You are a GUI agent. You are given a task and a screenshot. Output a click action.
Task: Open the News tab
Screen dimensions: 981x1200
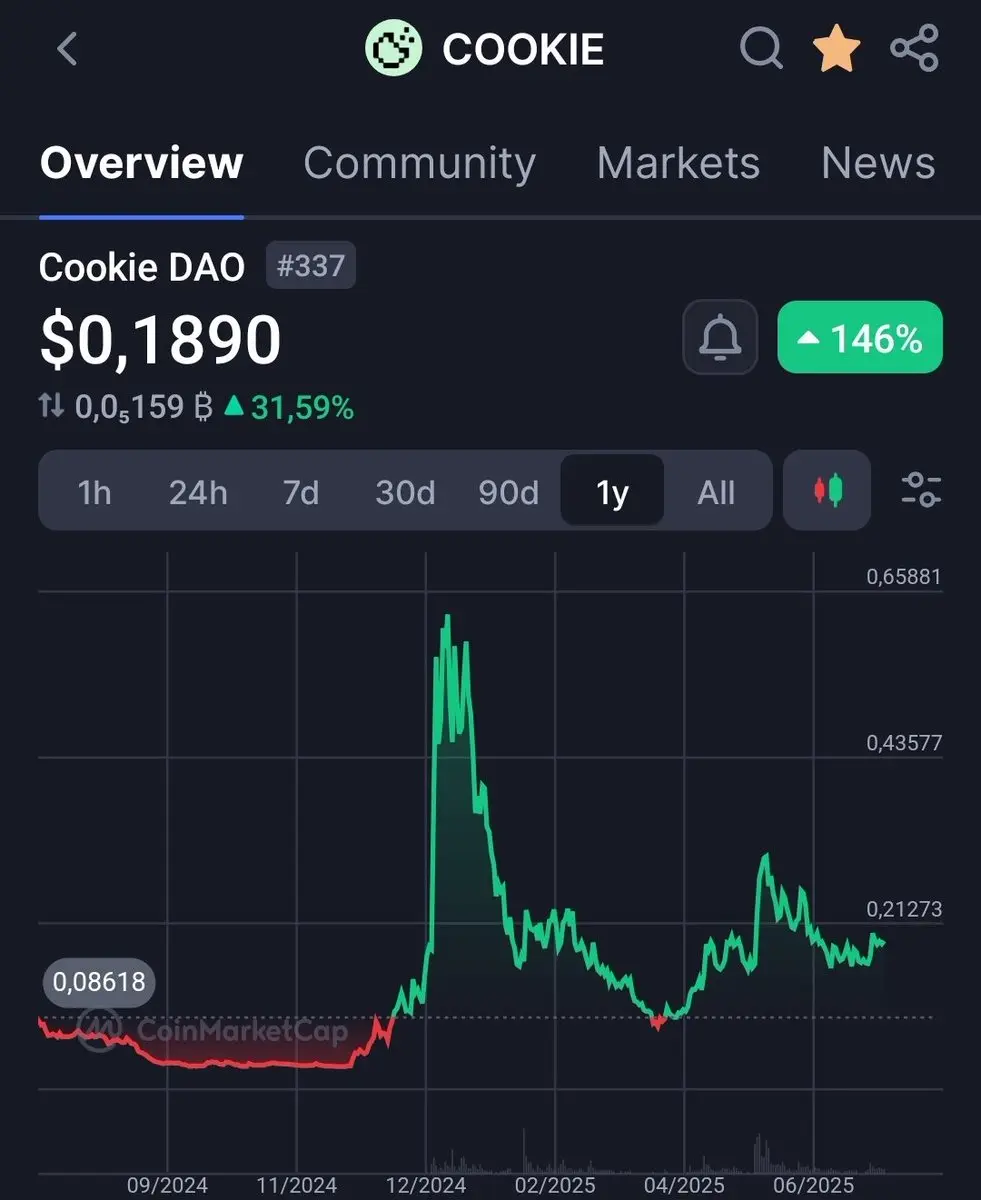(x=878, y=163)
